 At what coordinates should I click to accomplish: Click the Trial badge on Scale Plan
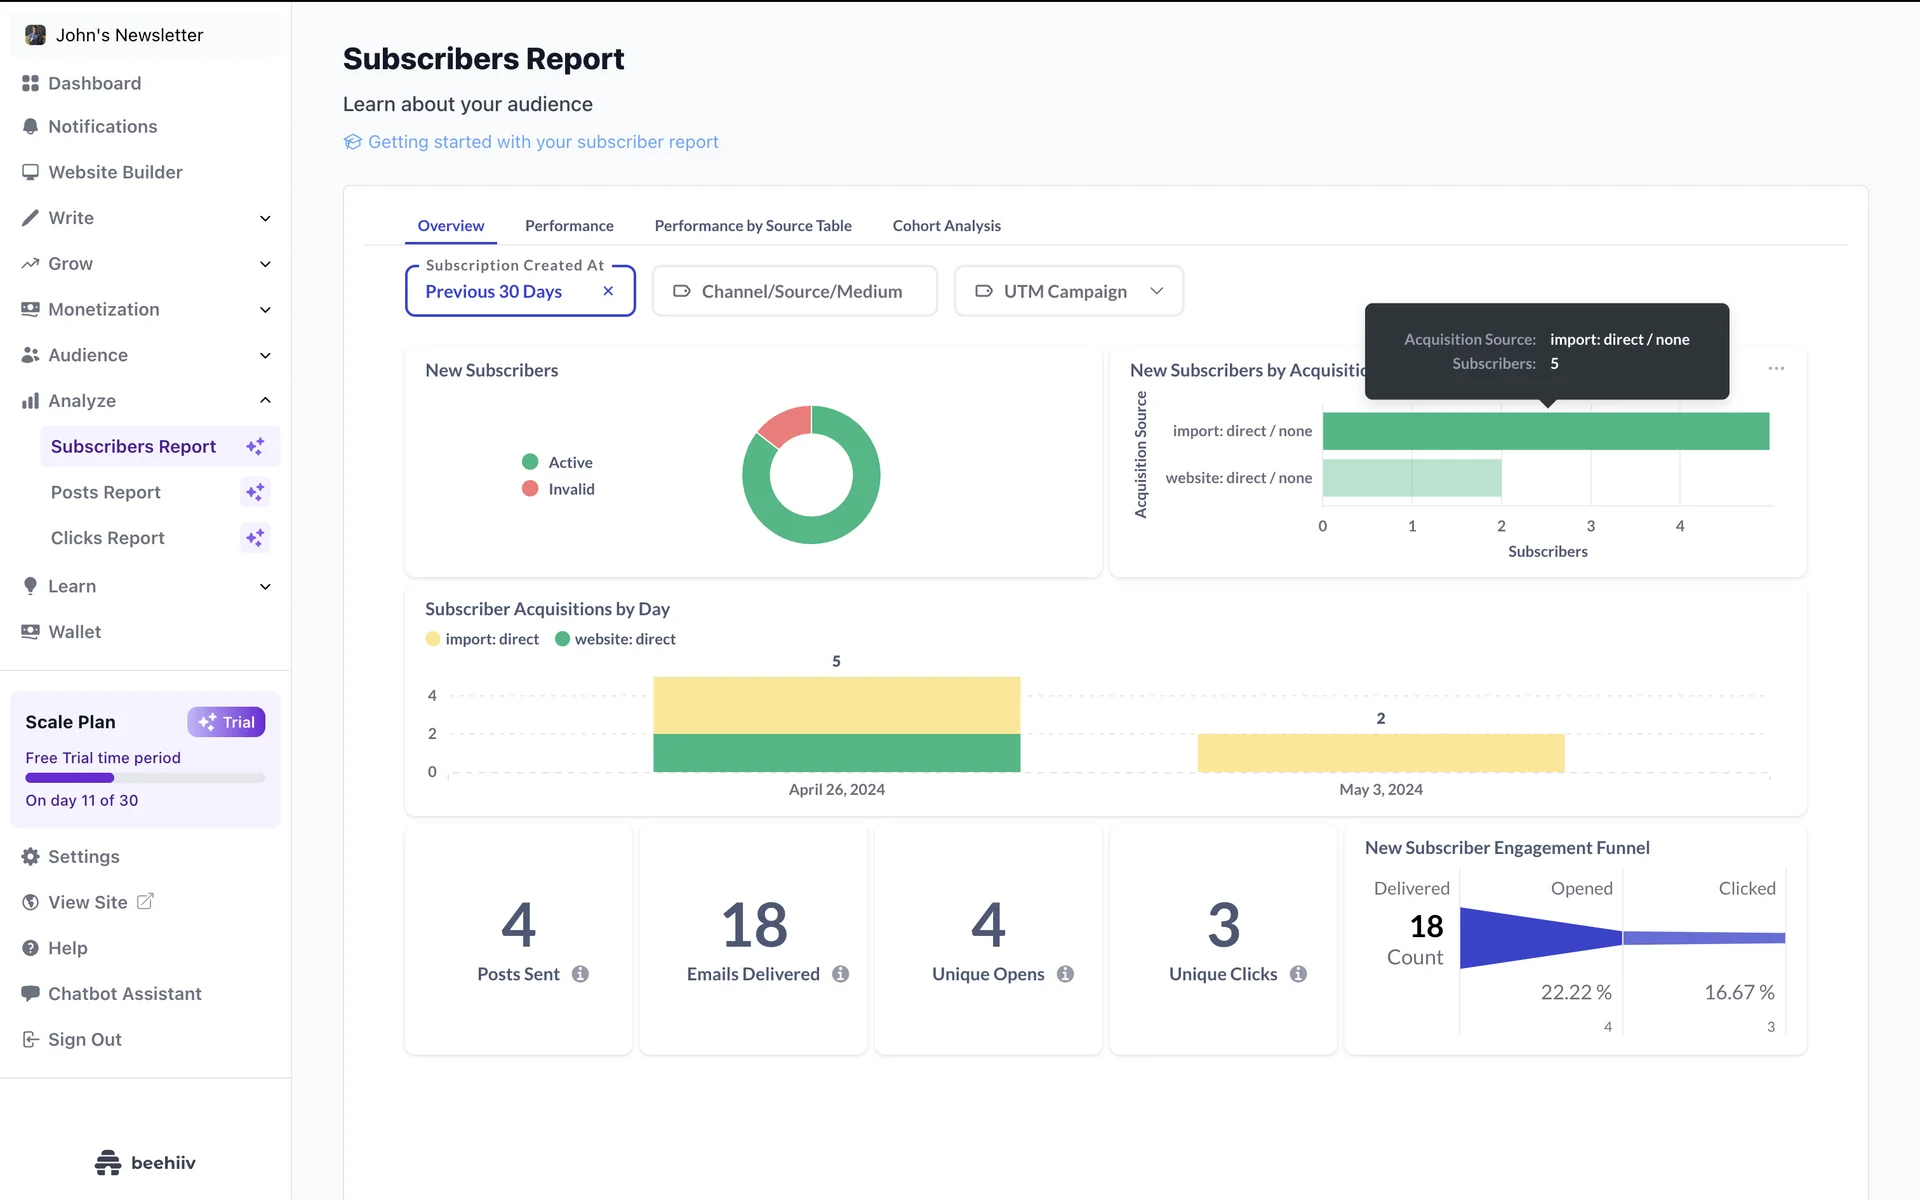point(226,722)
